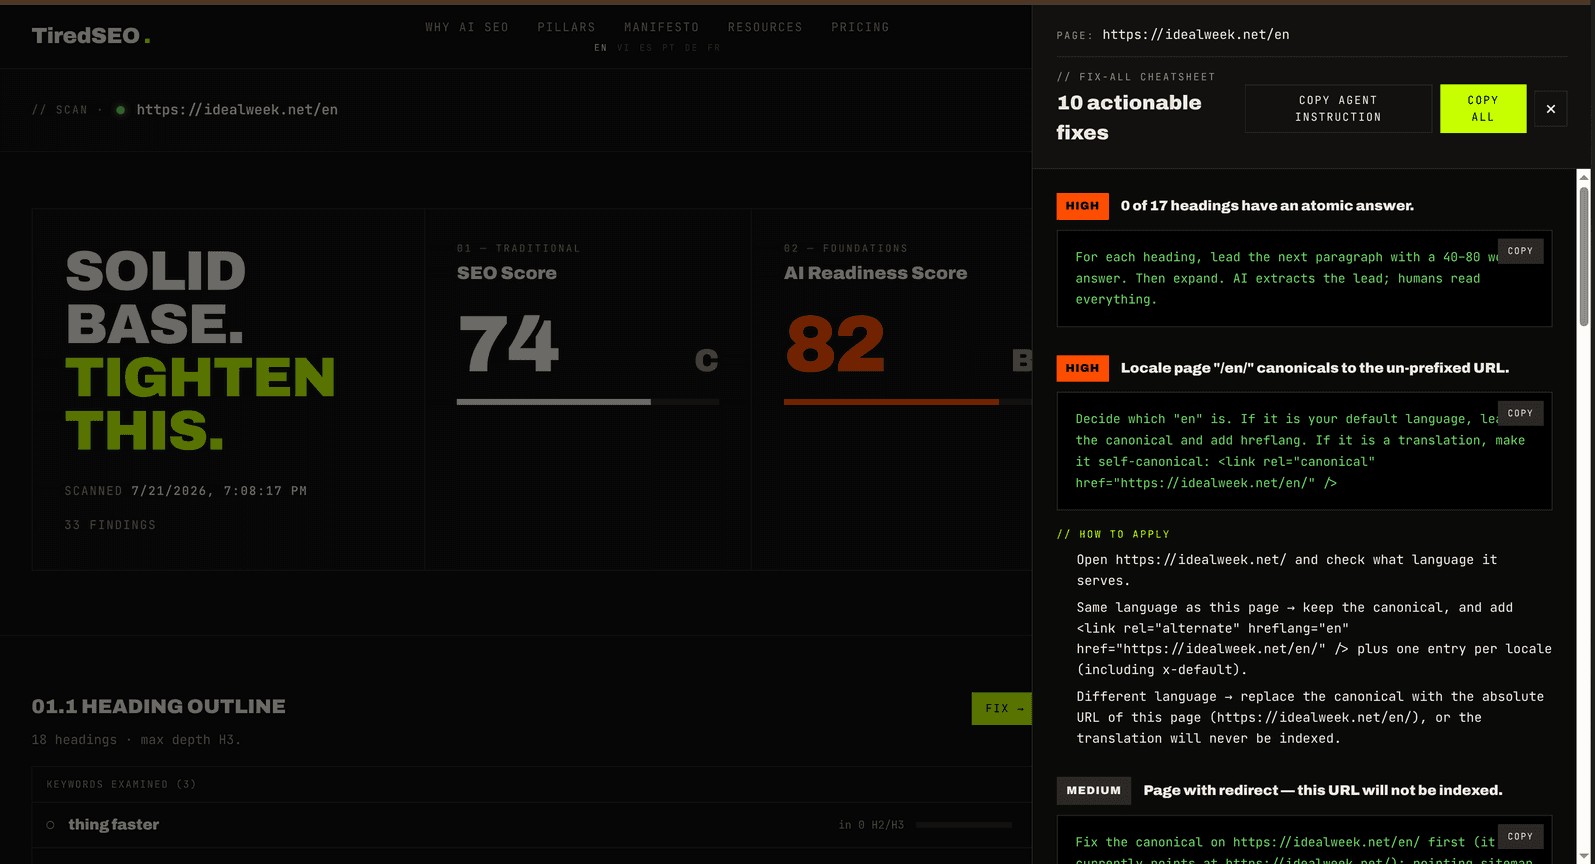This screenshot has width=1595, height=864.
Task: Click the Copy All button
Action: [1483, 109]
